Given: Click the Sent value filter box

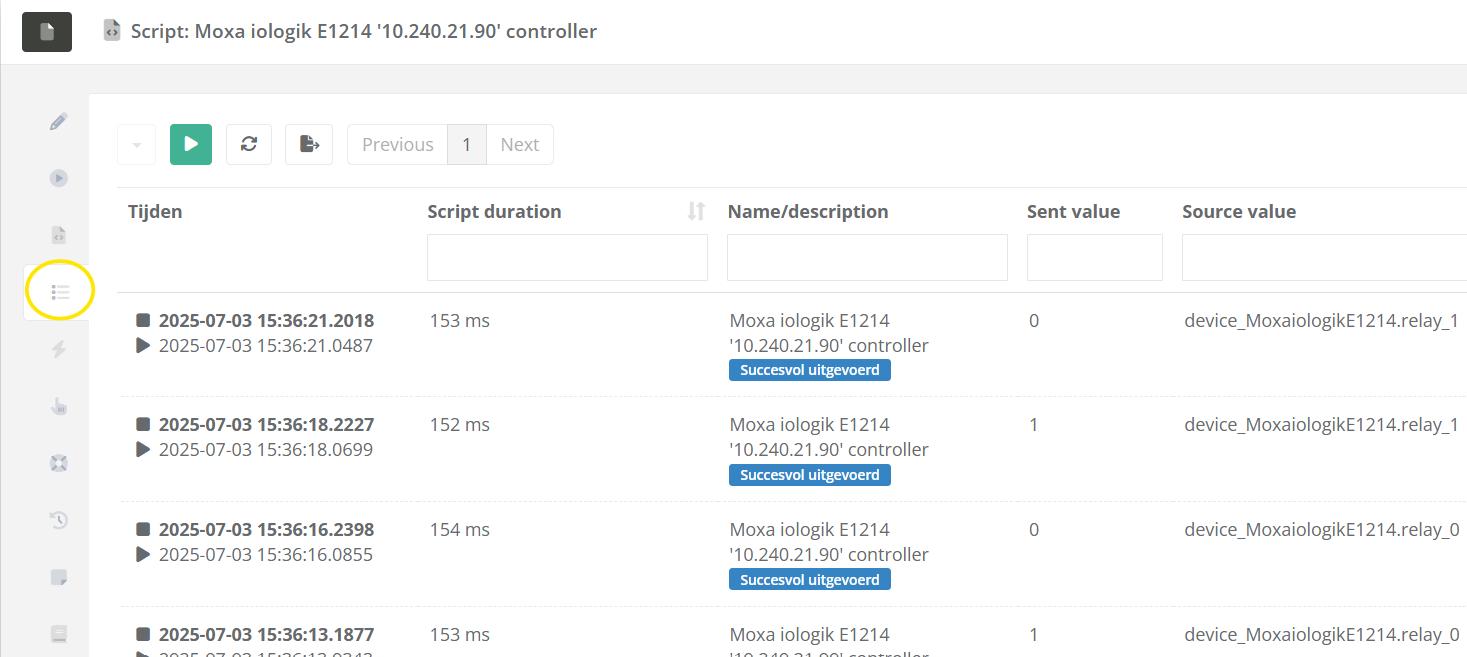Looking at the screenshot, I should coord(1094,257).
